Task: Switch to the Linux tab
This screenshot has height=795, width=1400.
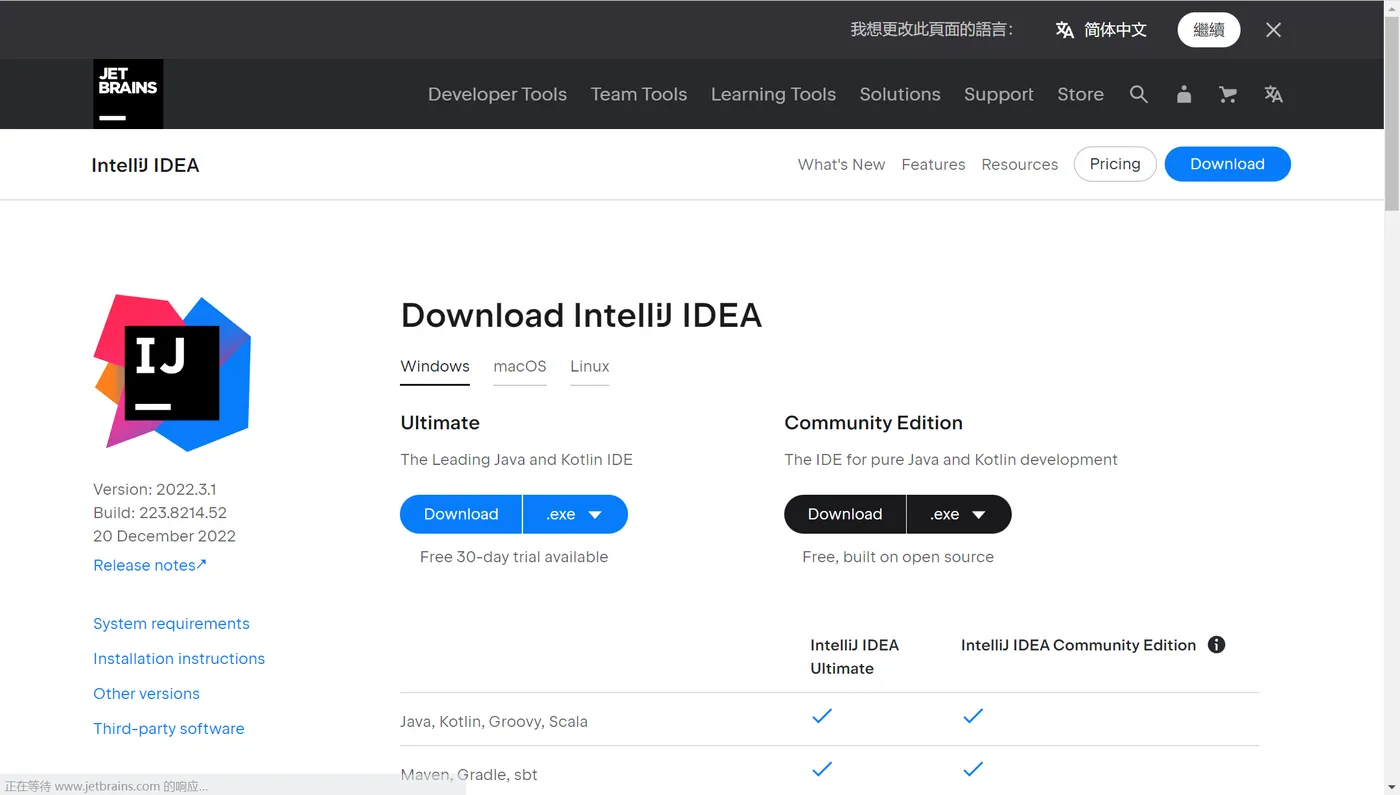Action: (x=589, y=367)
